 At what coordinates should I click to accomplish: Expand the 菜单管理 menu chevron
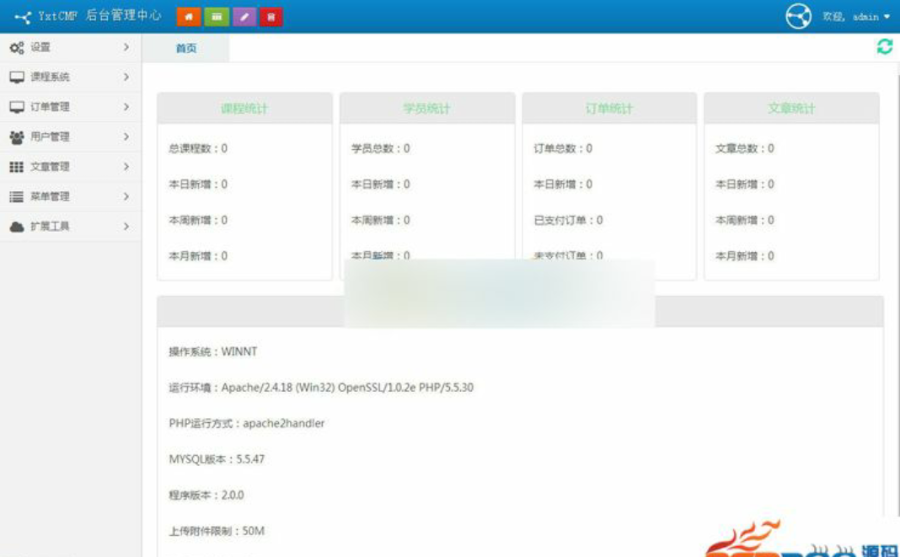click(x=126, y=196)
